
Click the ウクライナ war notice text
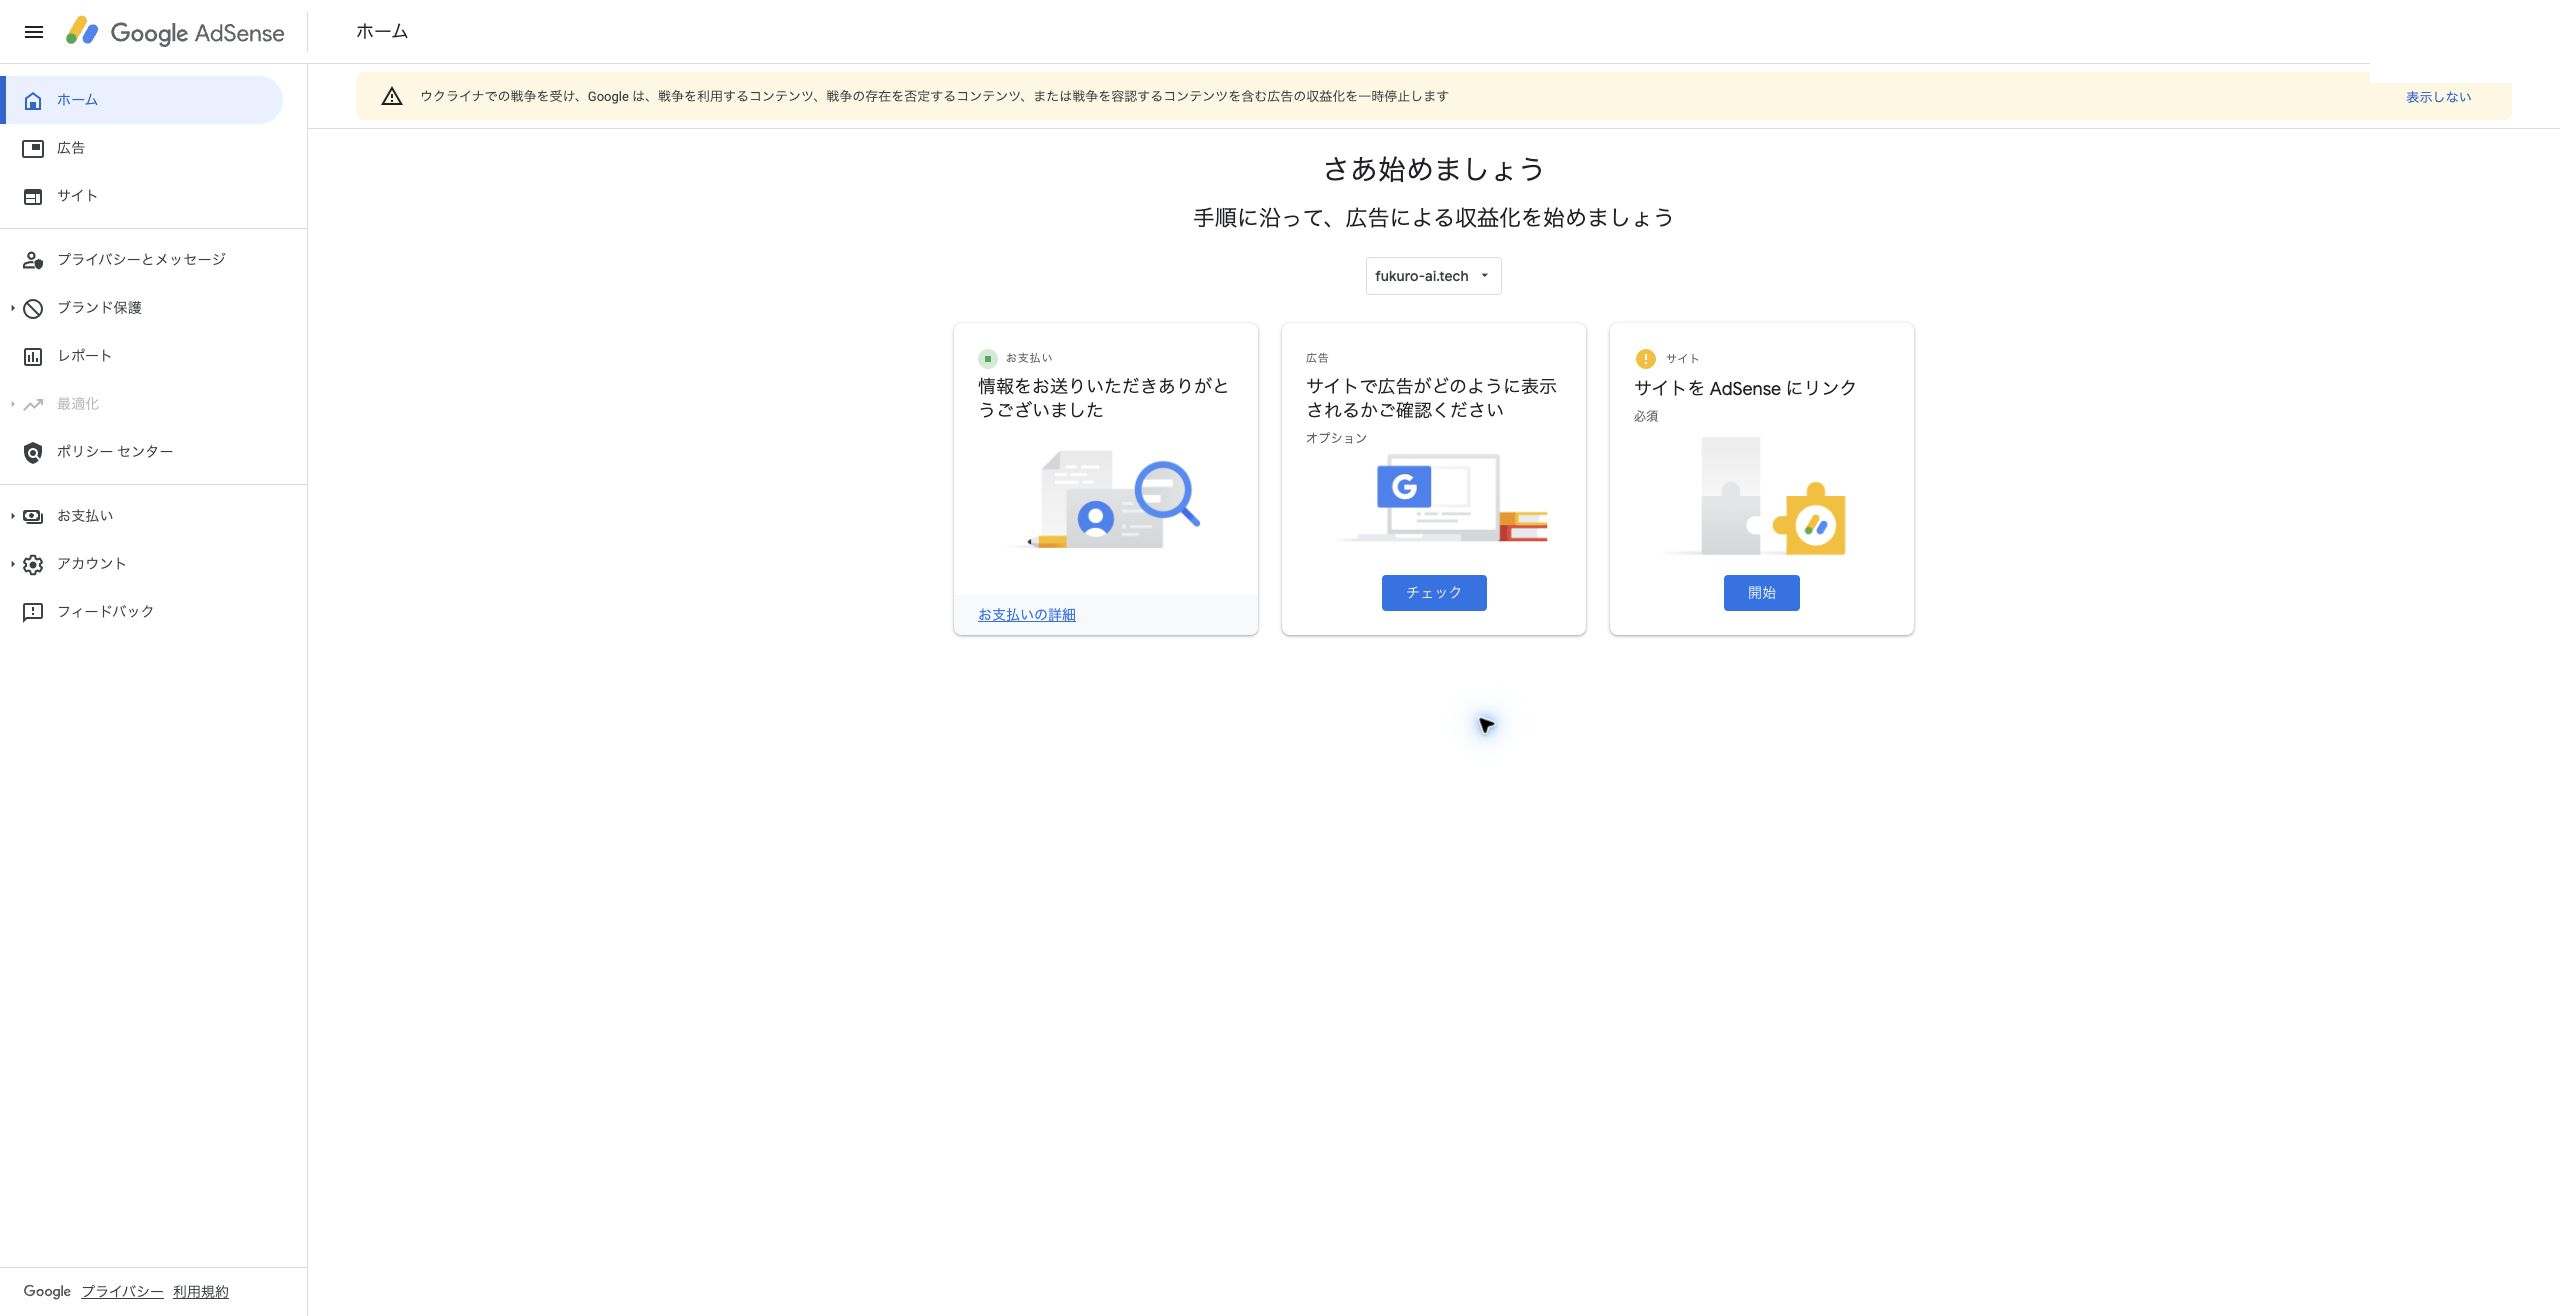934,96
